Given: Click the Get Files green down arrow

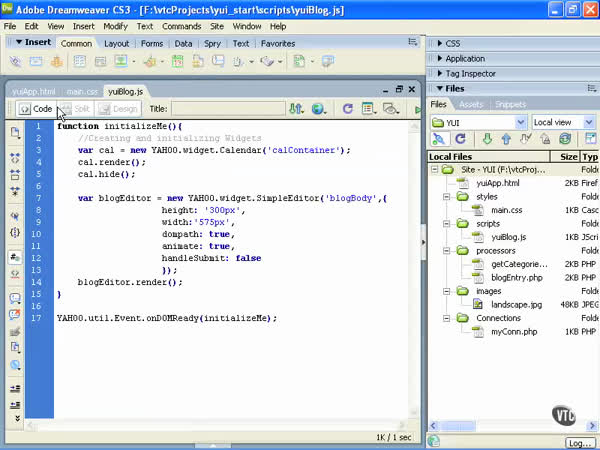Looking at the screenshot, I should coord(487,139).
